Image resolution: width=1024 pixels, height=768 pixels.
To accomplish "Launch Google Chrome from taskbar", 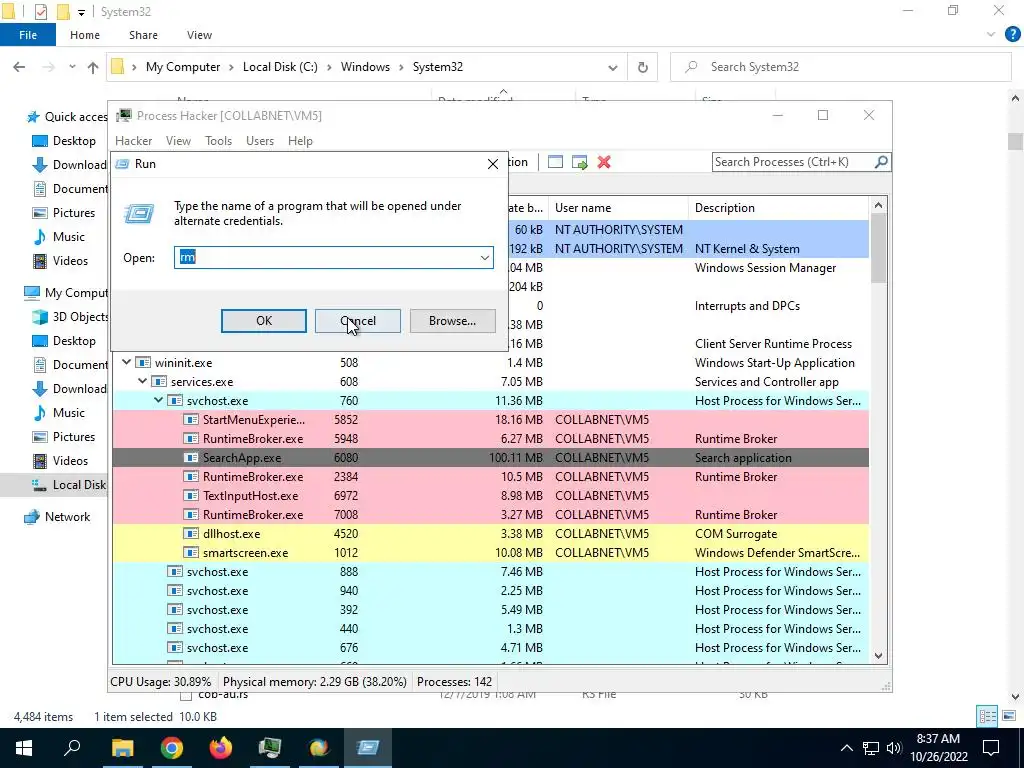I will click(172, 748).
